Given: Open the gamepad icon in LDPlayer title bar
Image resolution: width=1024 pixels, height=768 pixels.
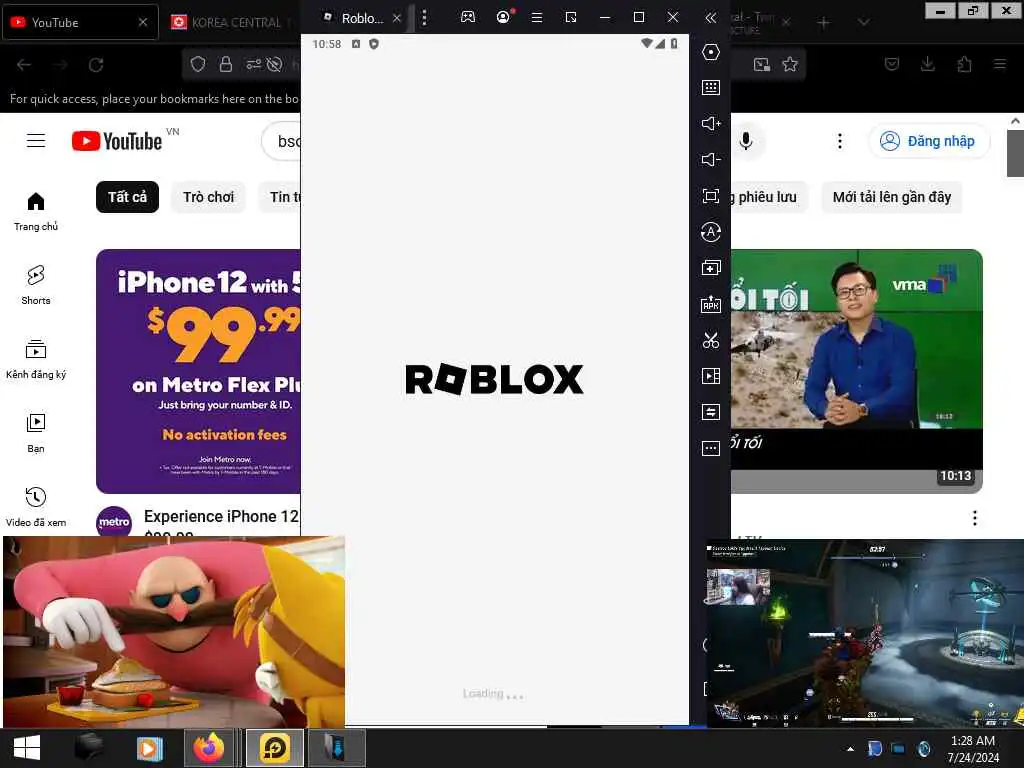Looking at the screenshot, I should pyautogui.click(x=468, y=17).
